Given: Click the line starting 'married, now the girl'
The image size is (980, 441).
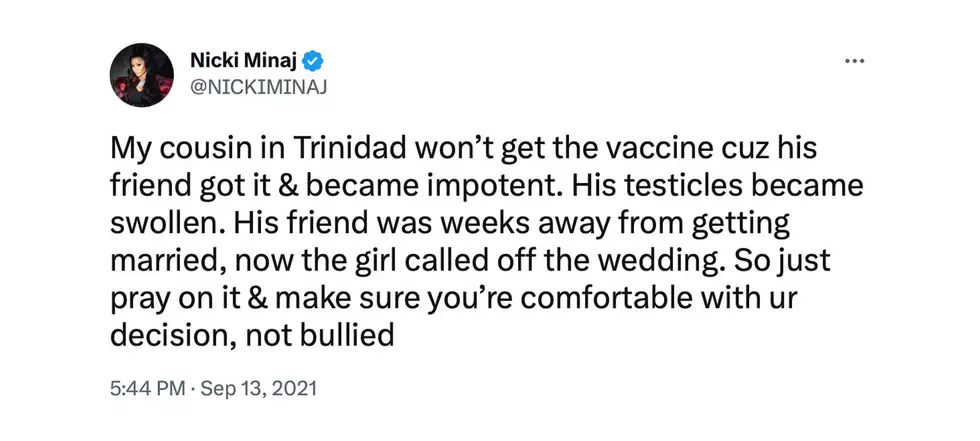Looking at the screenshot, I should click(x=470, y=262).
